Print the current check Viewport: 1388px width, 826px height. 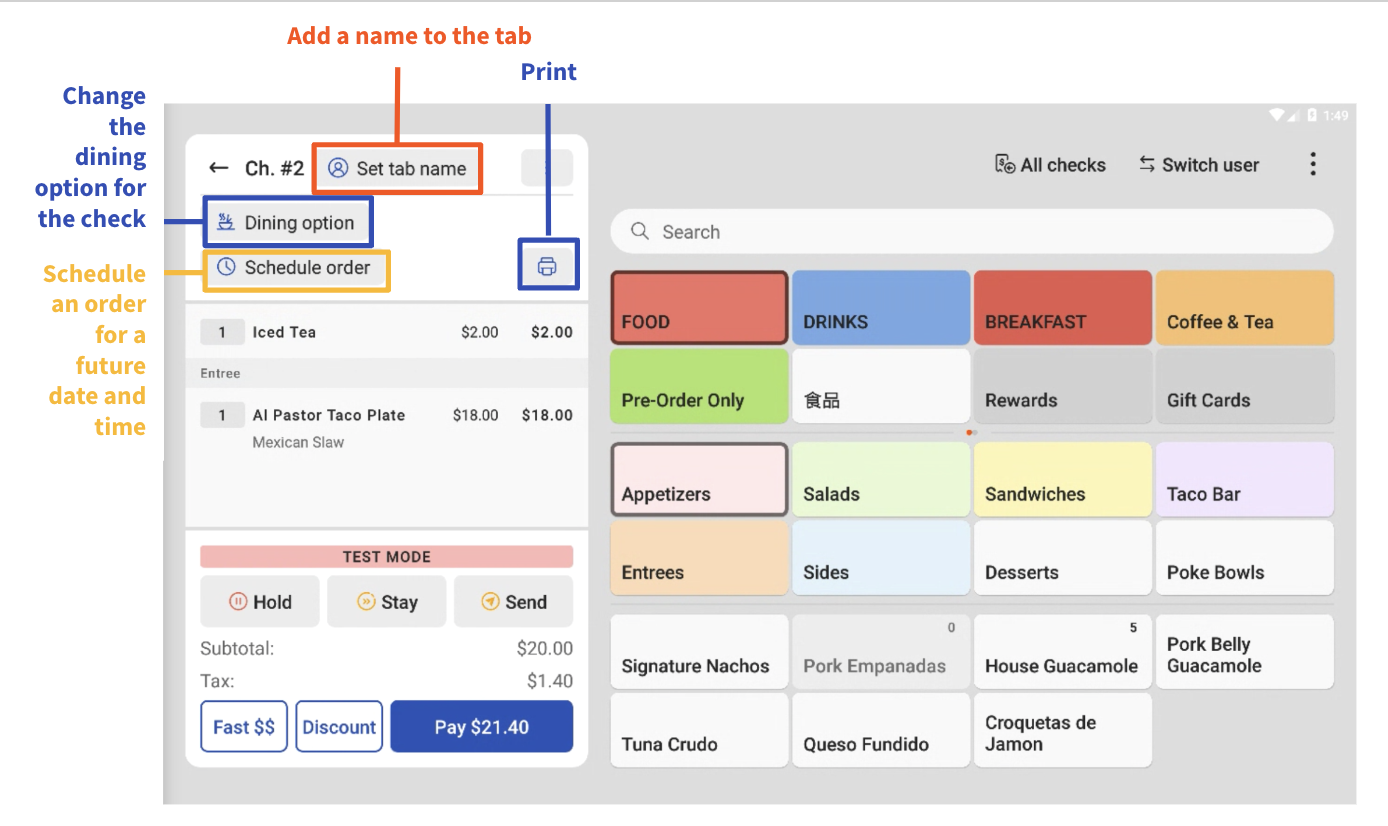click(x=548, y=264)
